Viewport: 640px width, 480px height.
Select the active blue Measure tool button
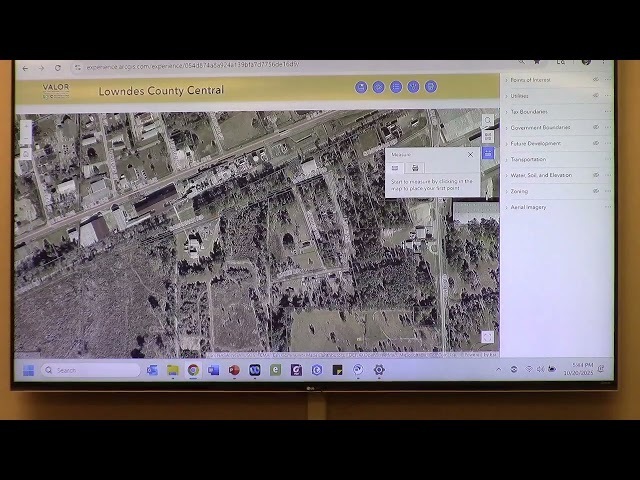pyautogui.click(x=488, y=153)
